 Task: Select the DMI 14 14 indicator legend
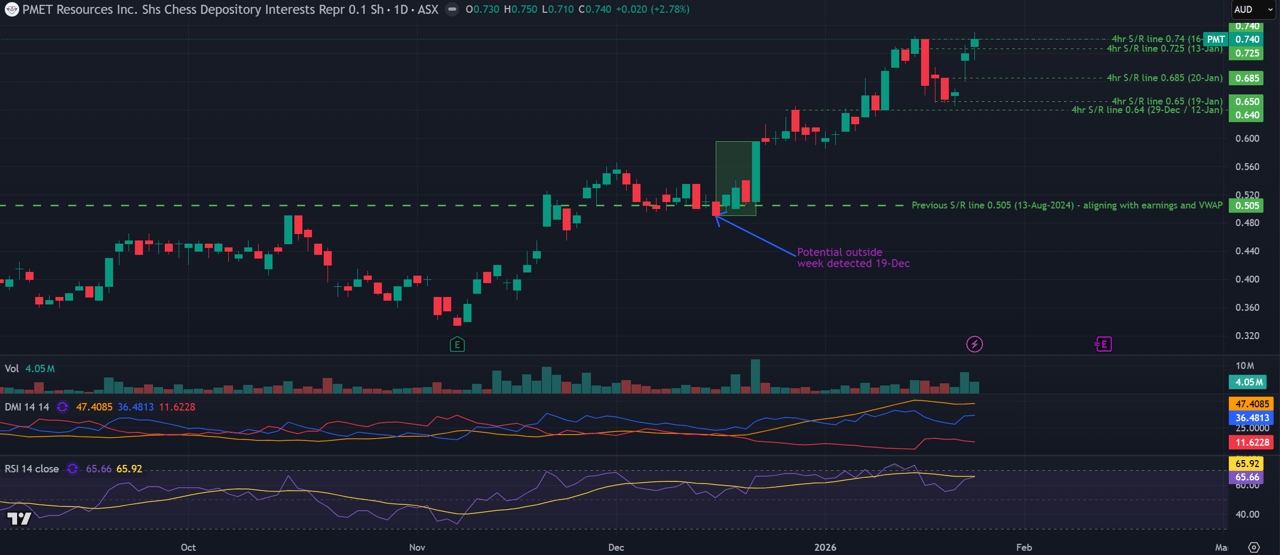(x=26, y=407)
